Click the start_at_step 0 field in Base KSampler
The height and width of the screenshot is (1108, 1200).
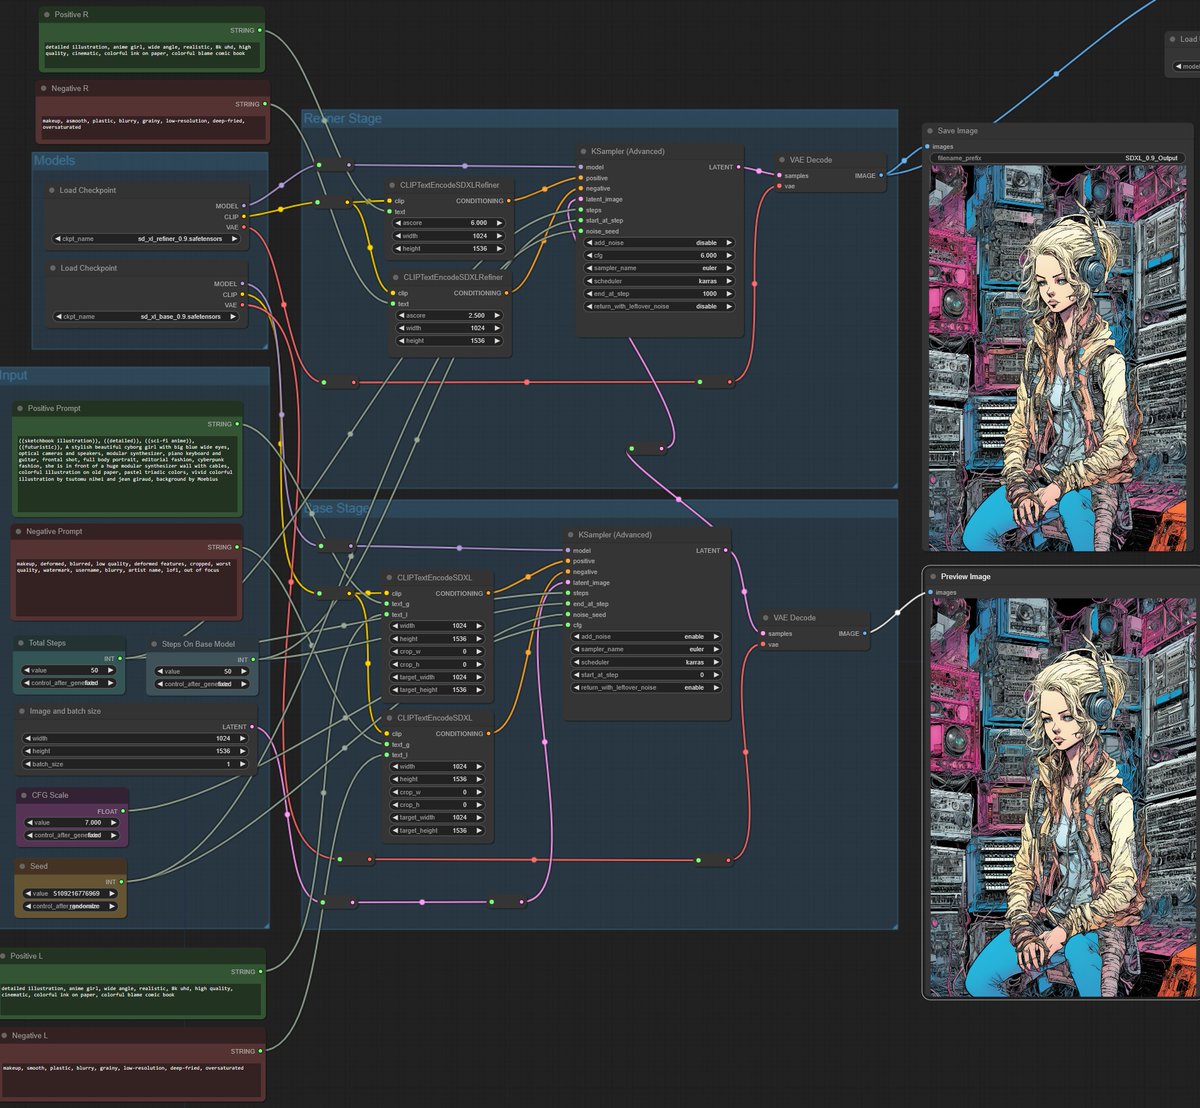pyautogui.click(x=647, y=675)
